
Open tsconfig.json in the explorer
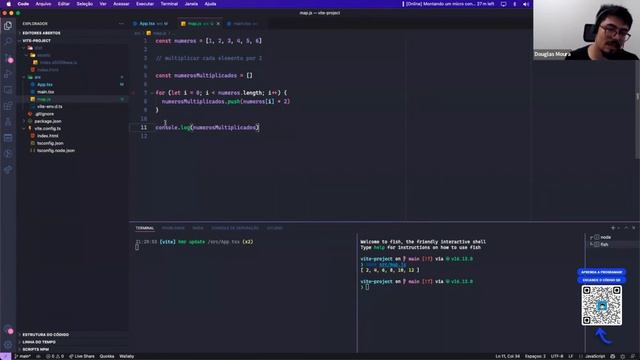(x=50, y=143)
